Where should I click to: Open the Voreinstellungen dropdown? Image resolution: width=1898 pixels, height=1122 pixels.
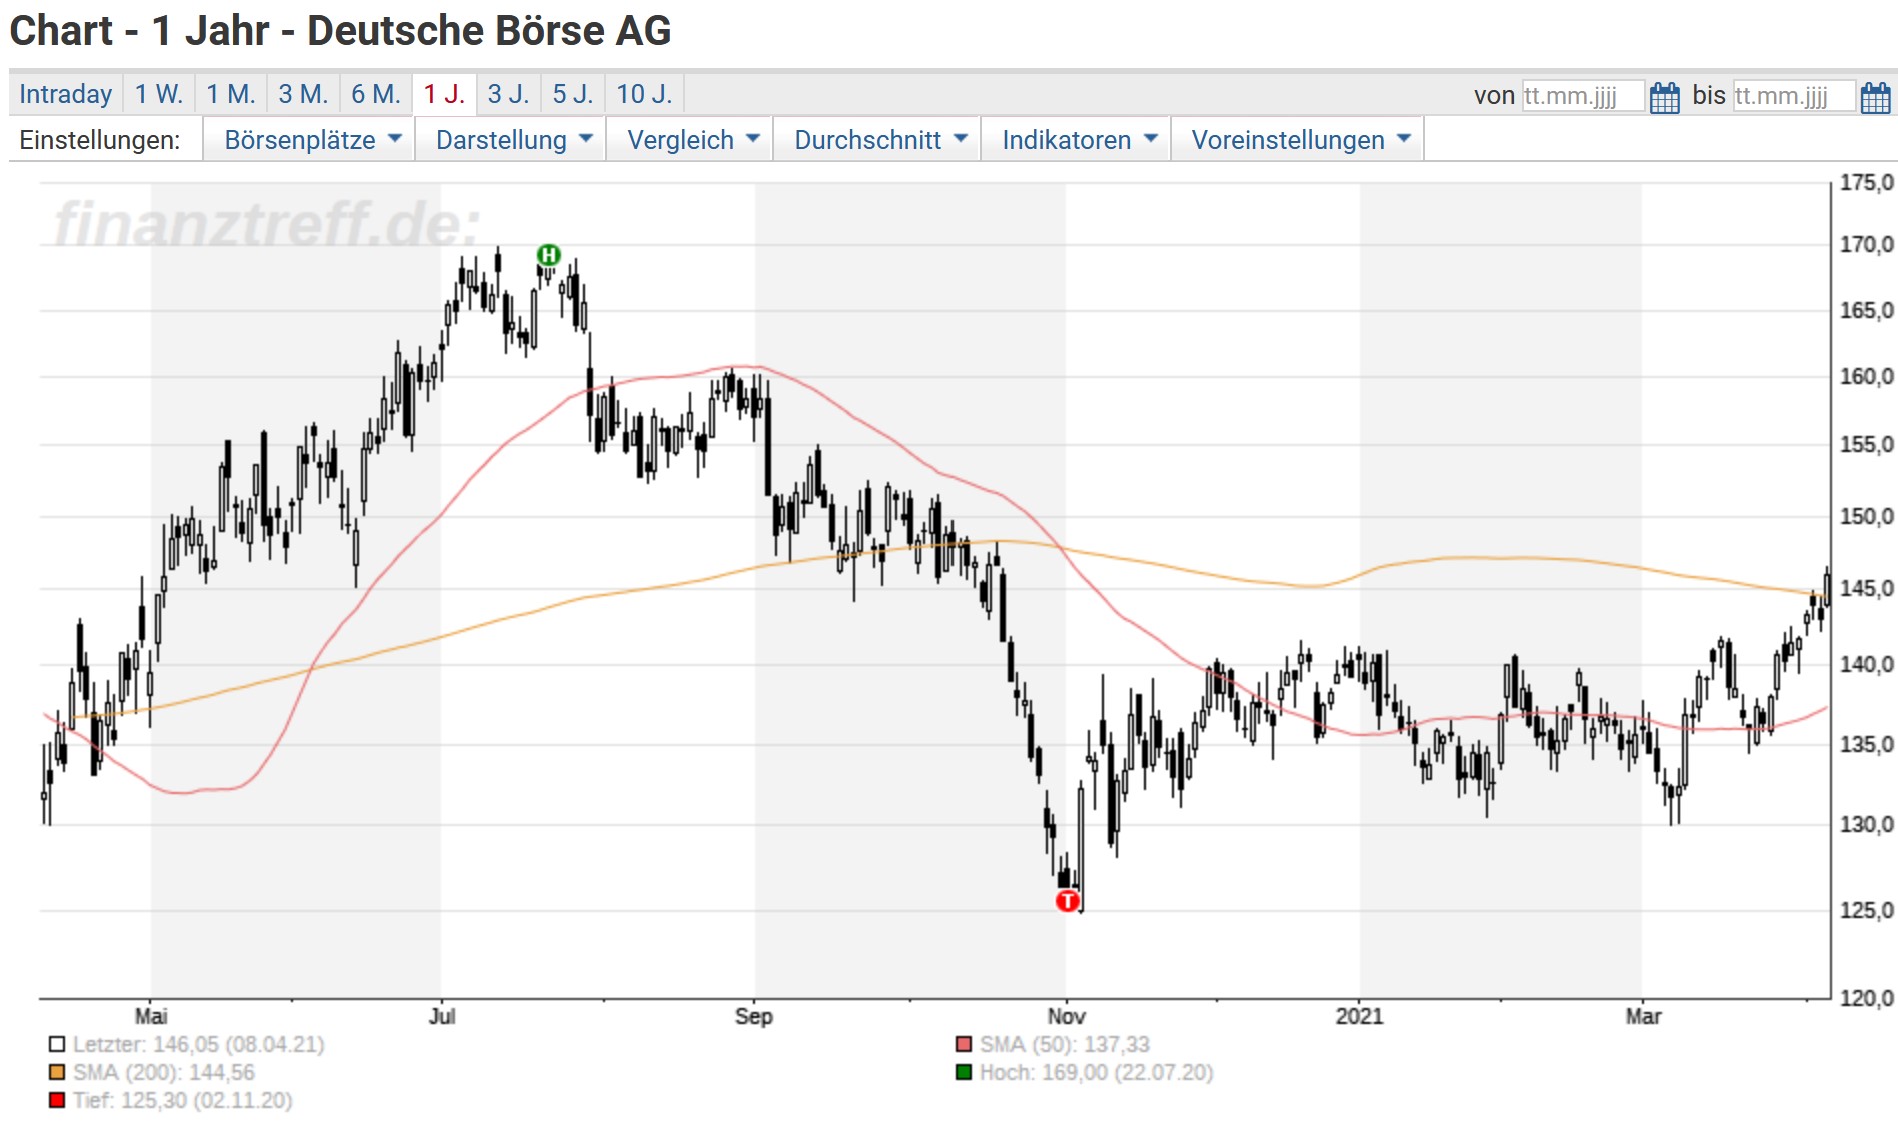1297,140
